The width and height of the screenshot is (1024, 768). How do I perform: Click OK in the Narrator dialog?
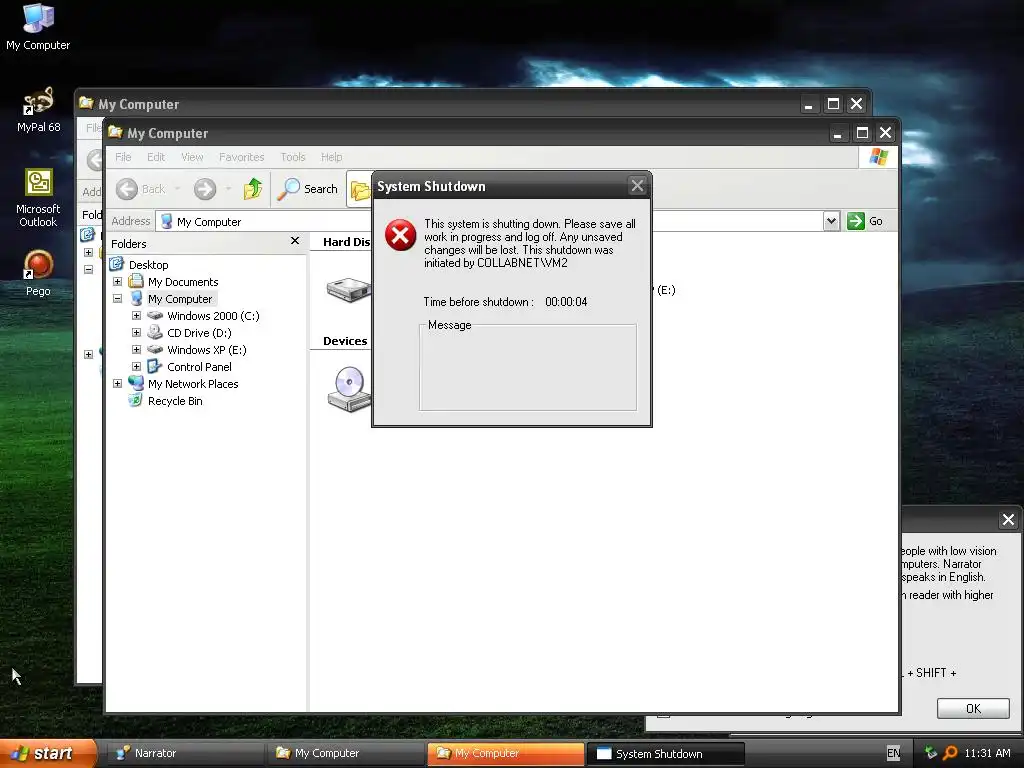[x=973, y=709]
